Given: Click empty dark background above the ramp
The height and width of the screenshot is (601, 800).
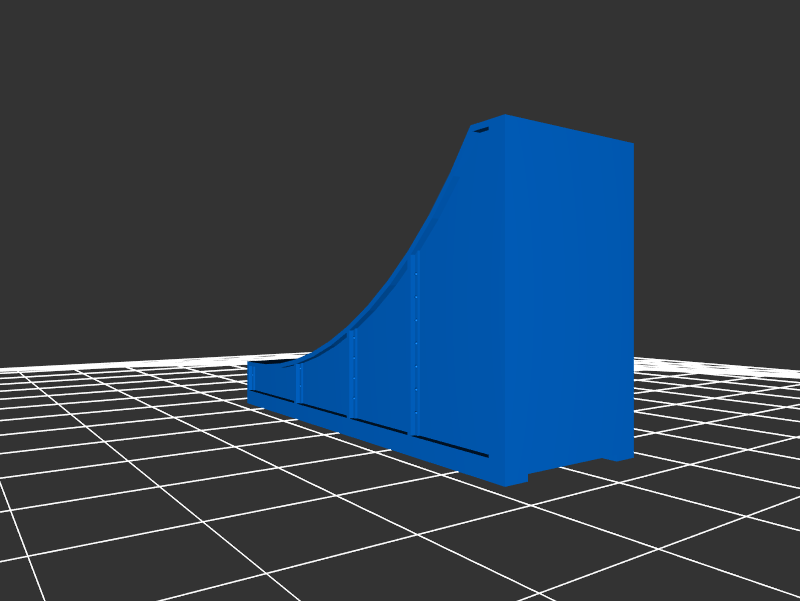Looking at the screenshot, I should click(300, 150).
